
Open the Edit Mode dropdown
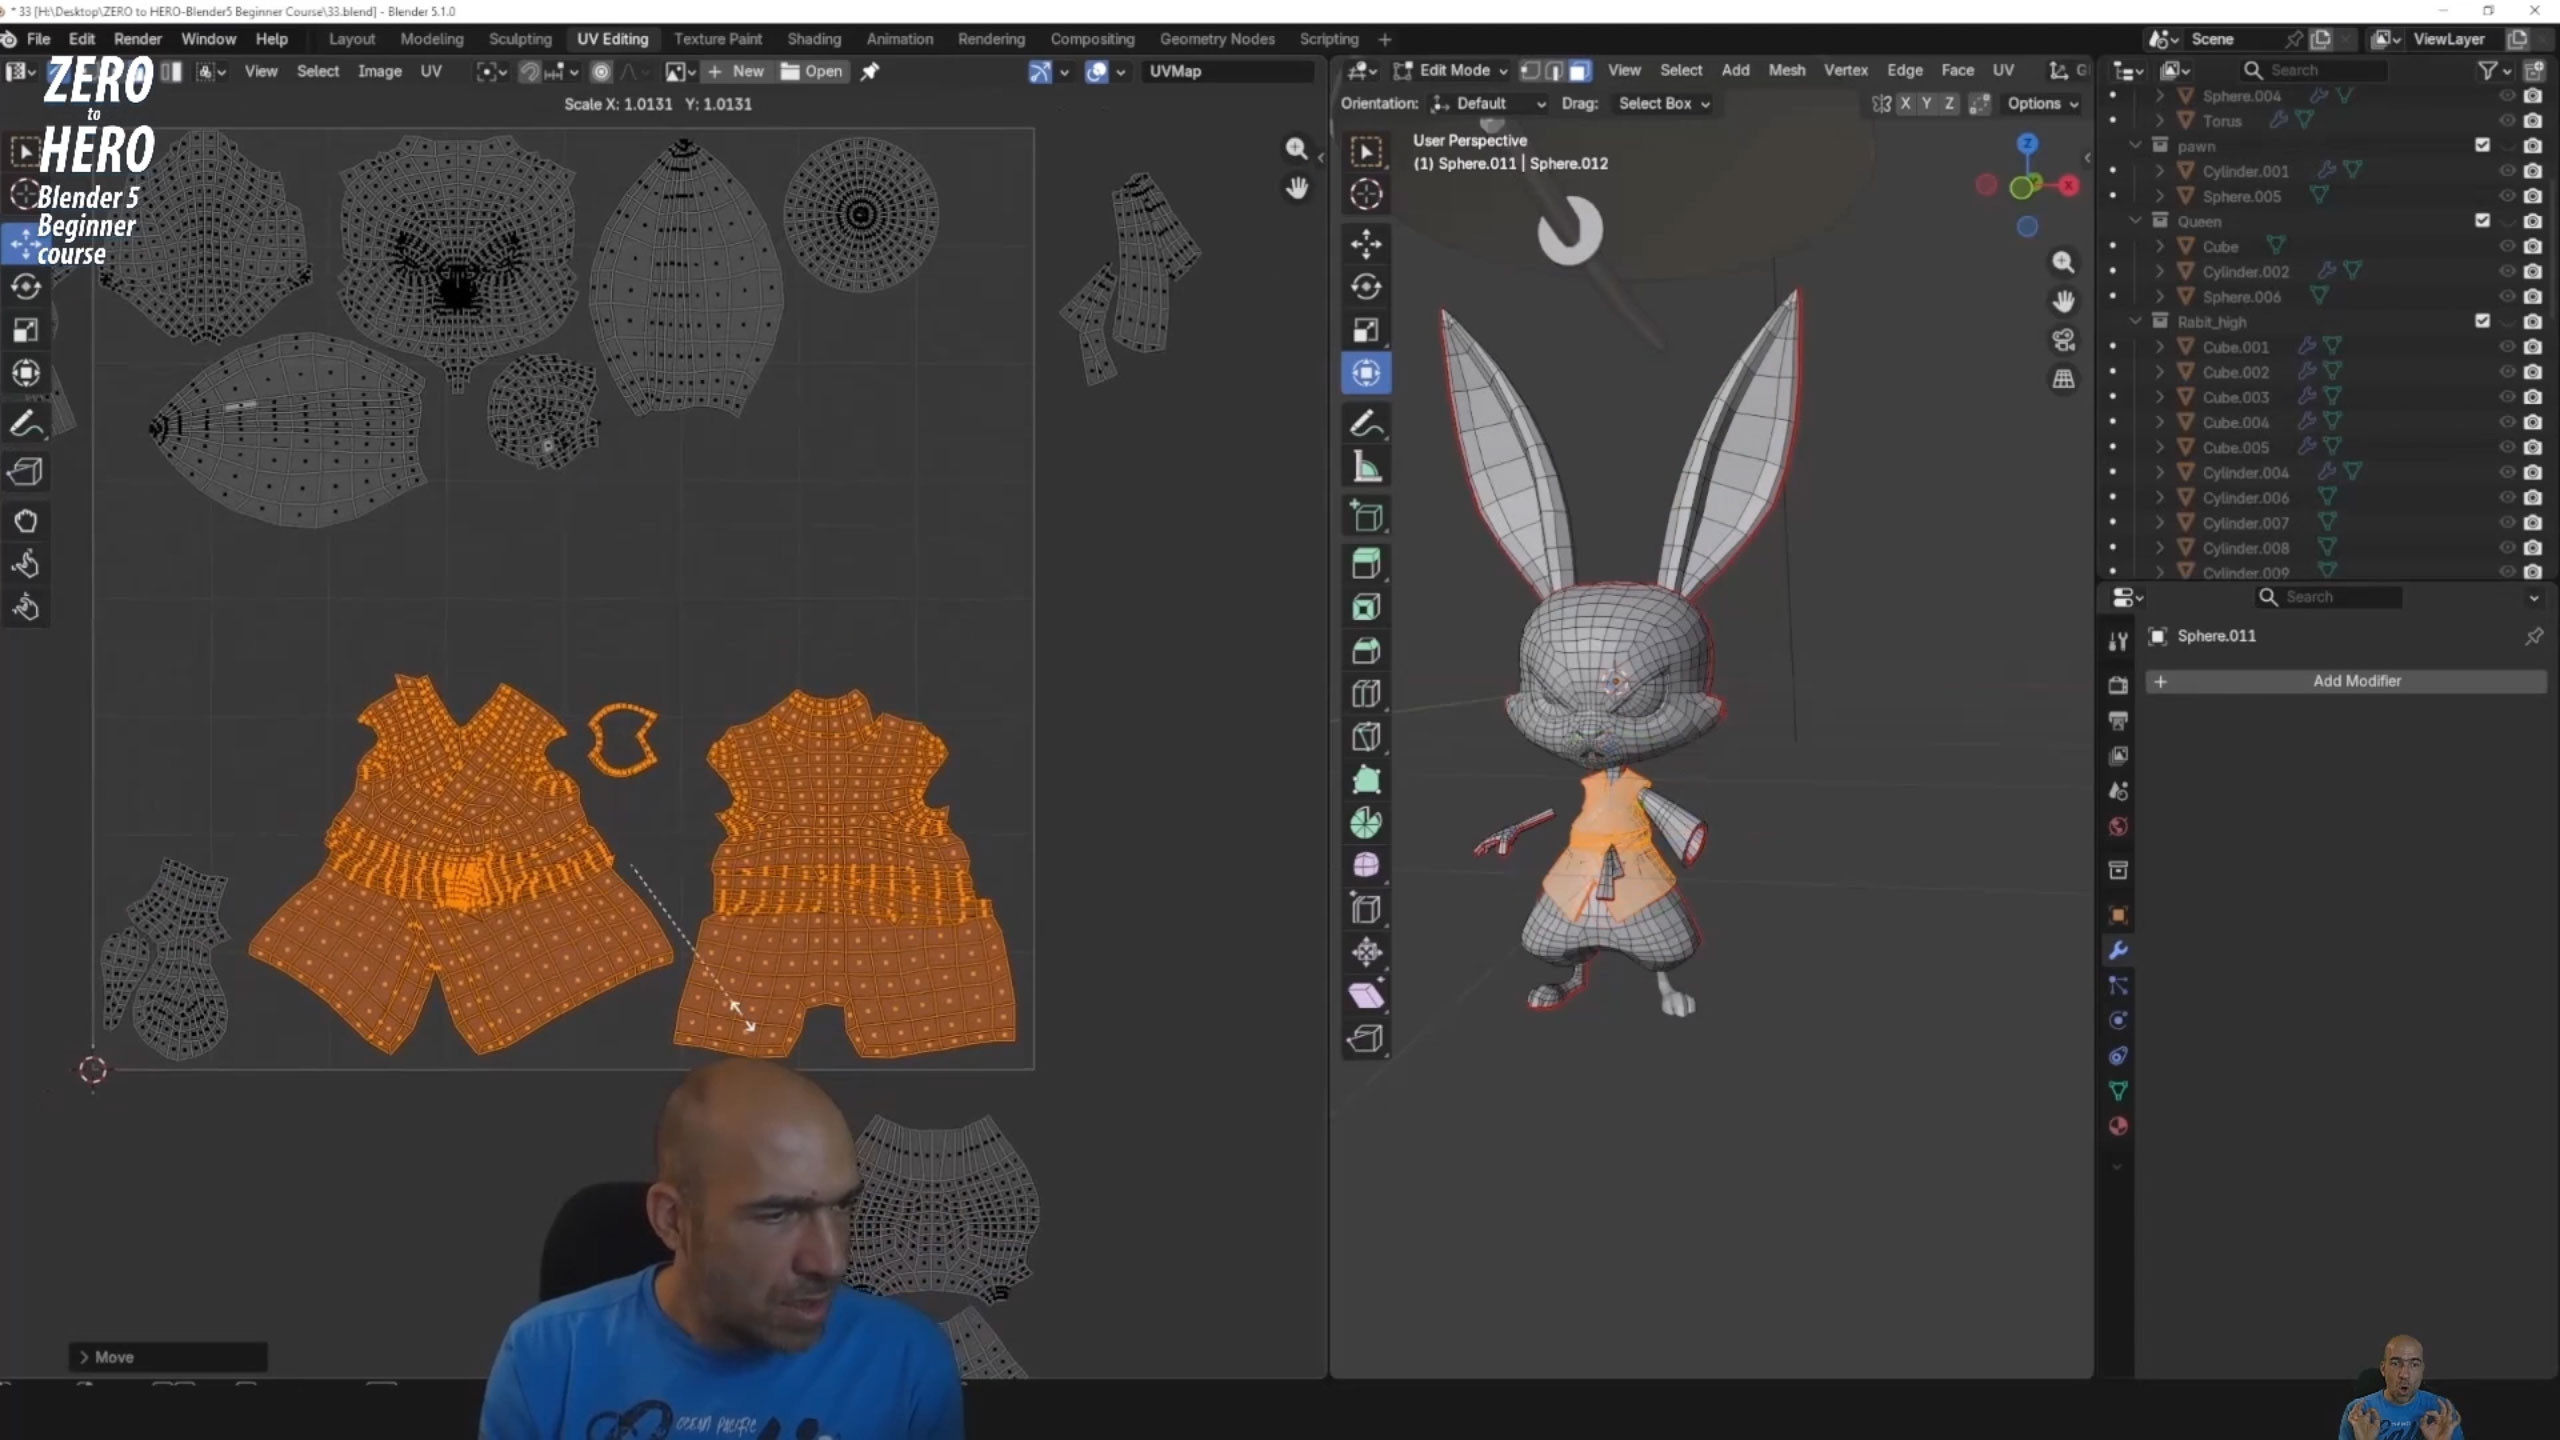tap(1450, 70)
